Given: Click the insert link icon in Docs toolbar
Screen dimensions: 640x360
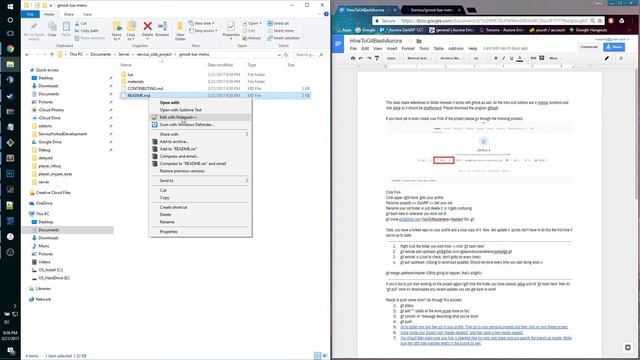Looking at the screenshot, I should point(533,58).
